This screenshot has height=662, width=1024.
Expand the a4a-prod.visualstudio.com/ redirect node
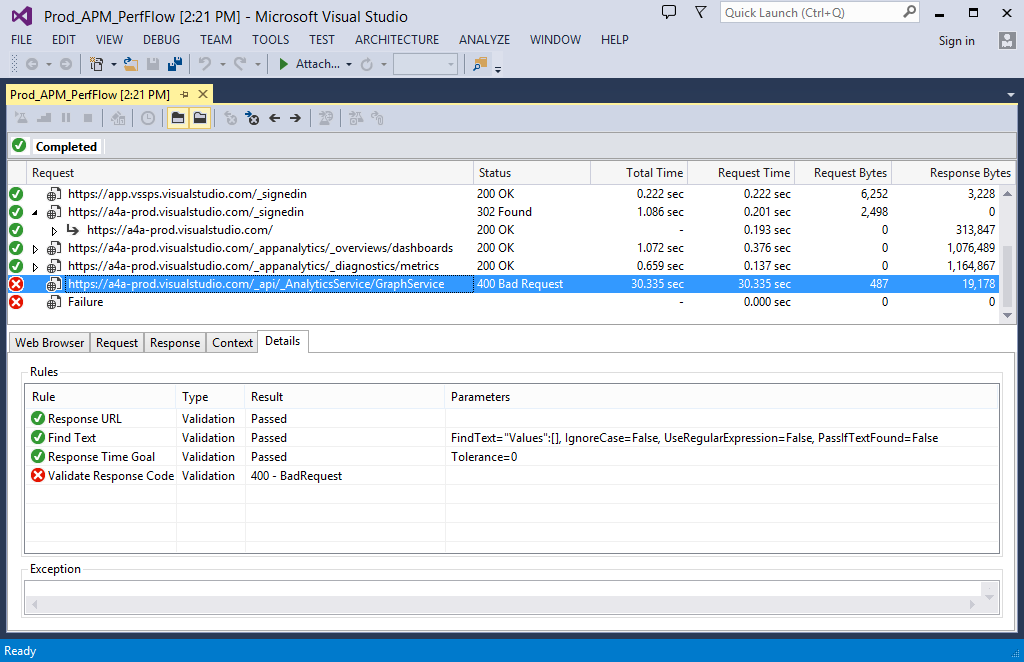click(x=54, y=230)
